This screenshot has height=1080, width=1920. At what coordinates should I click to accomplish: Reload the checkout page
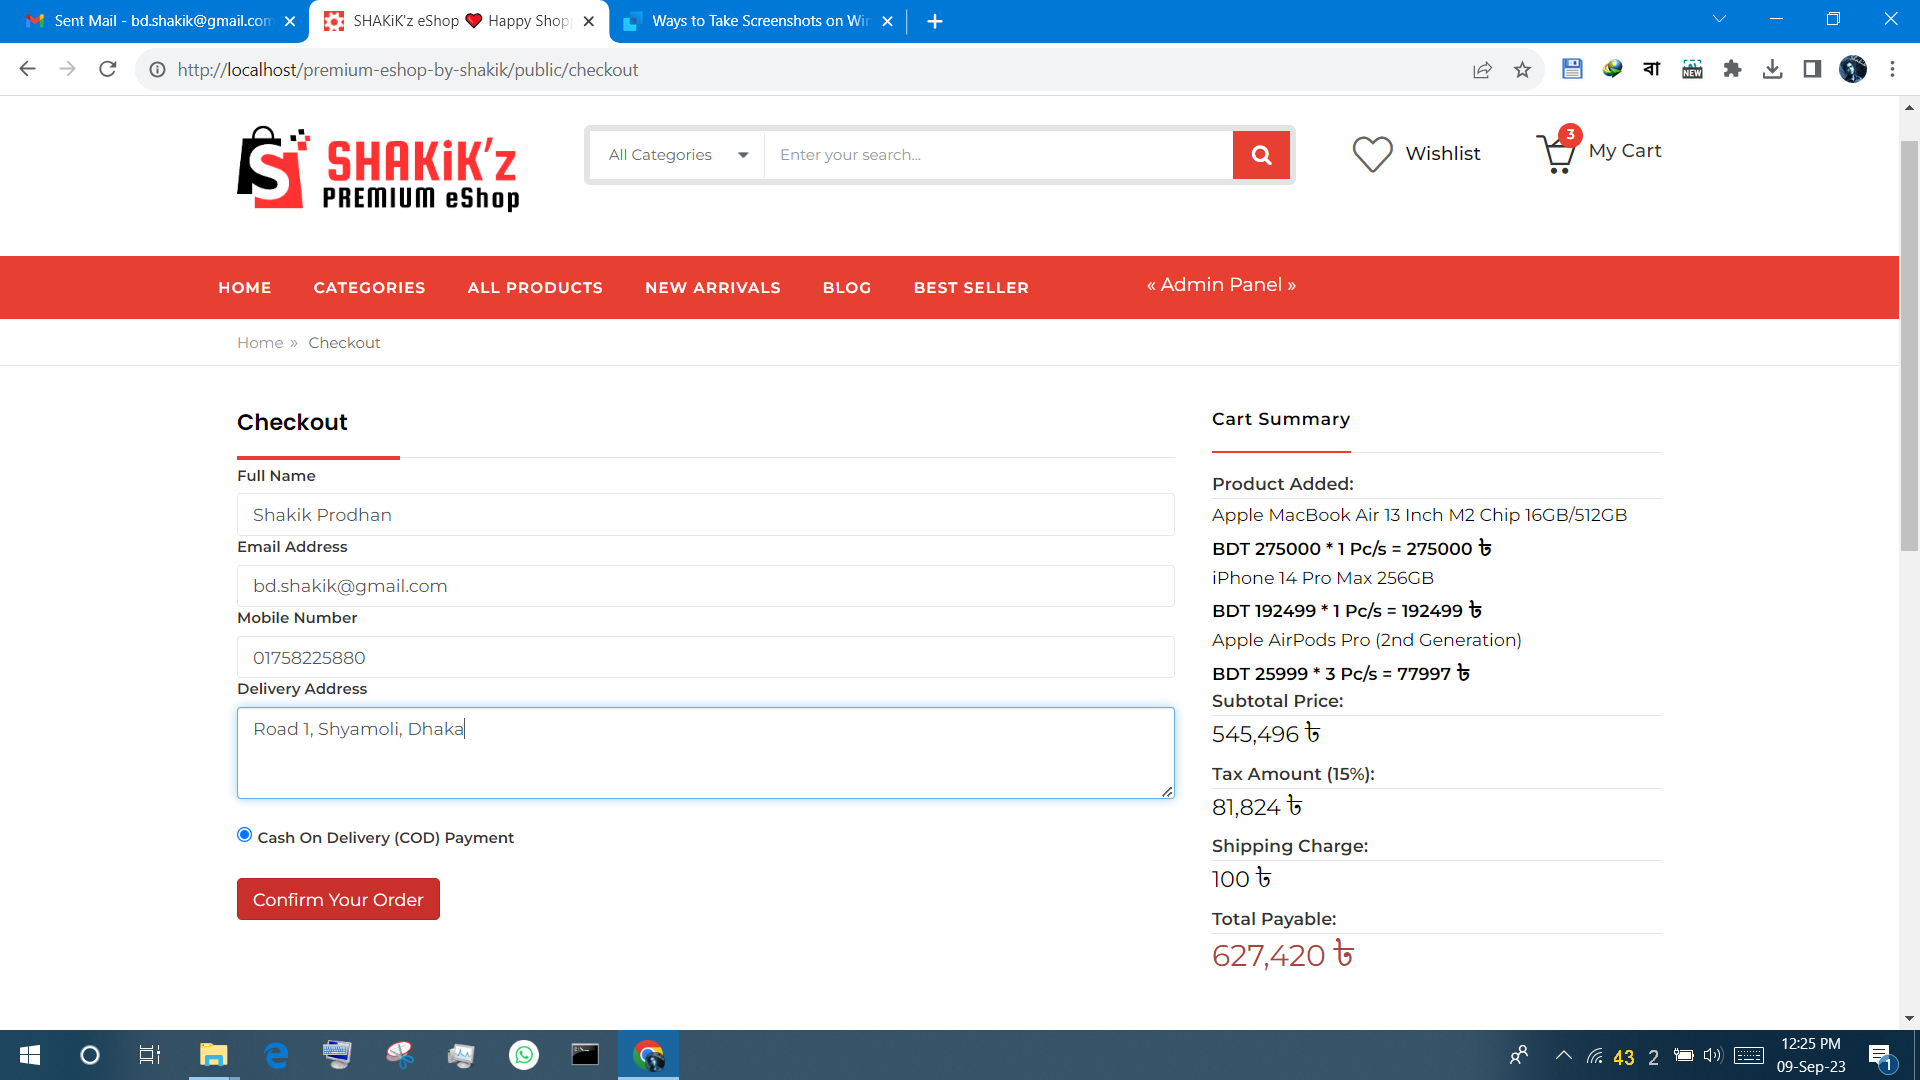[x=108, y=69]
